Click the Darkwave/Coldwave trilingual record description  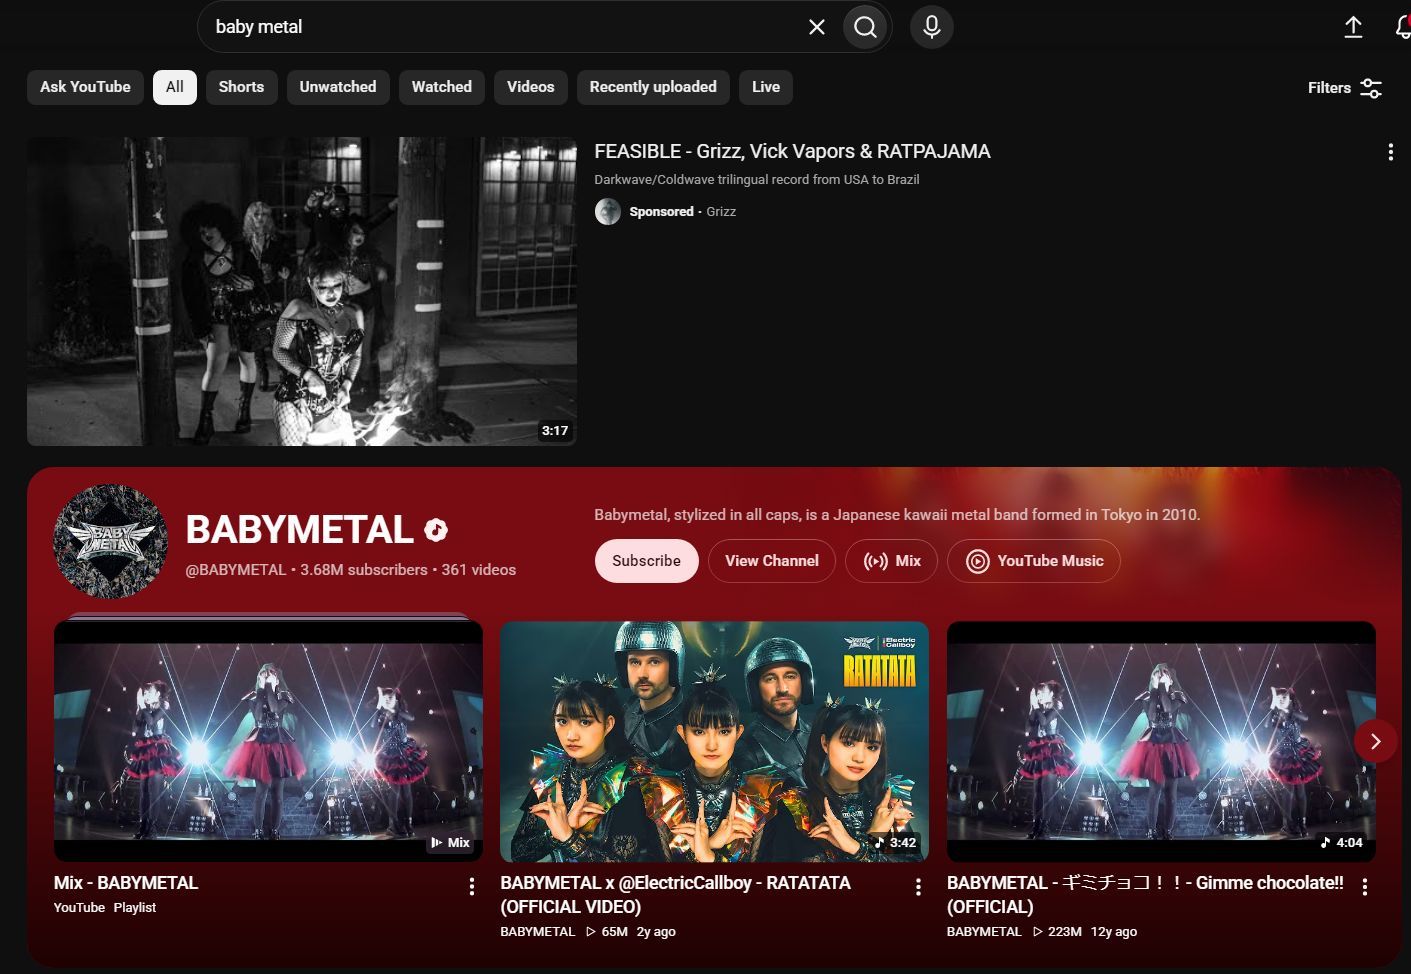757,180
